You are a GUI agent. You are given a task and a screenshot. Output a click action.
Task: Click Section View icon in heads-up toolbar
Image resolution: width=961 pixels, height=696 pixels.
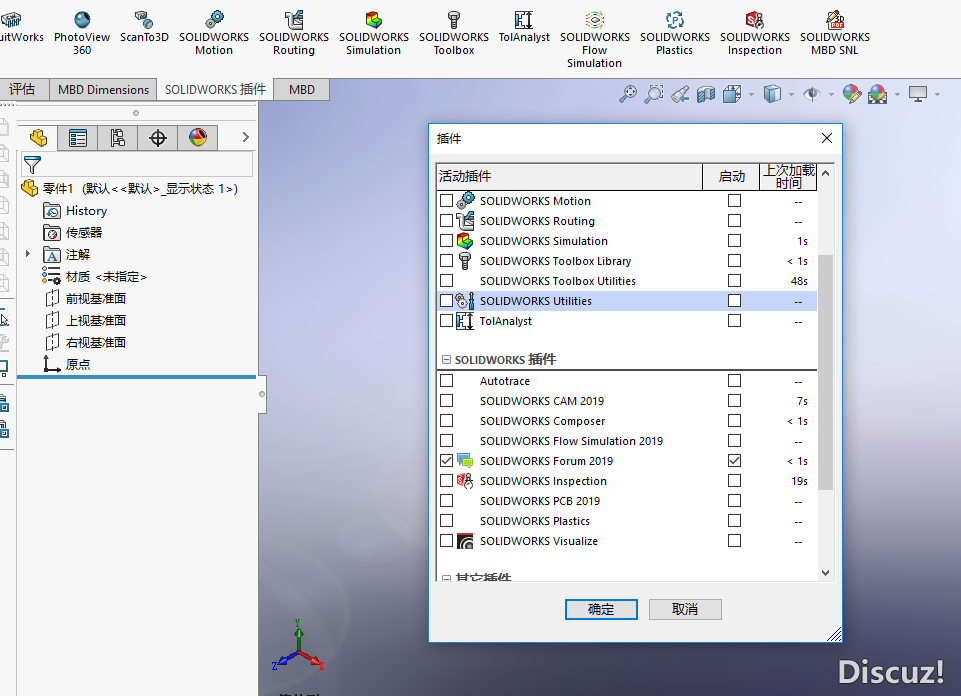click(706, 94)
